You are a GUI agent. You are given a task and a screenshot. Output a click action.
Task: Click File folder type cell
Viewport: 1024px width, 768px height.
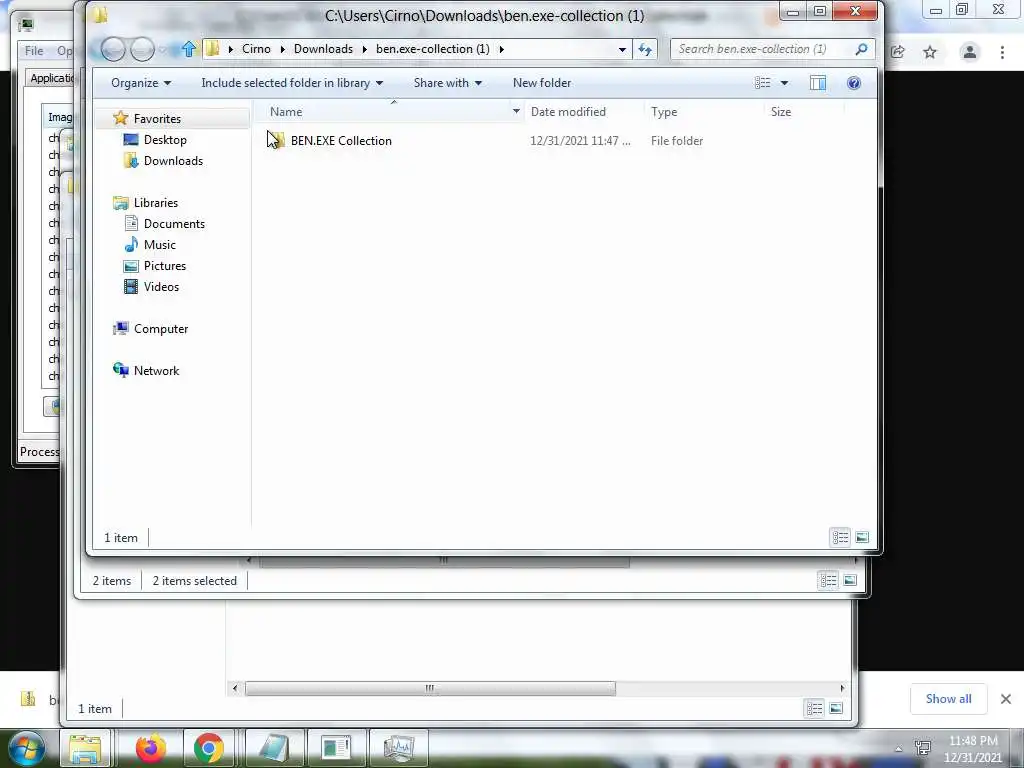[677, 140]
